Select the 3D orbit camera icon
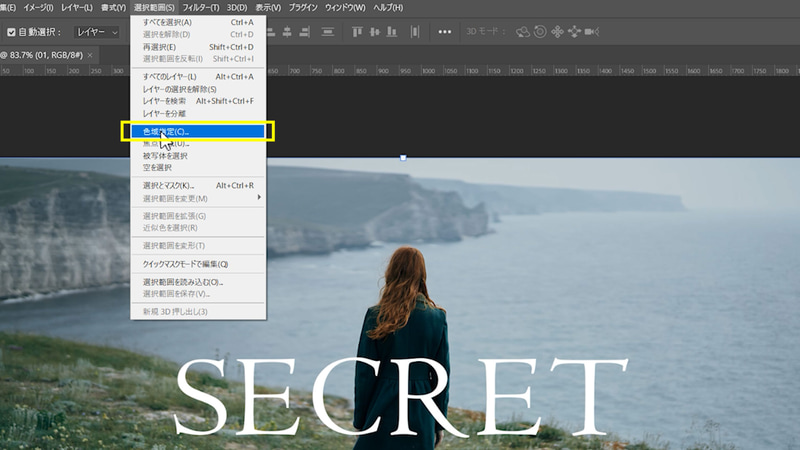The height and width of the screenshot is (450, 800). 522,32
